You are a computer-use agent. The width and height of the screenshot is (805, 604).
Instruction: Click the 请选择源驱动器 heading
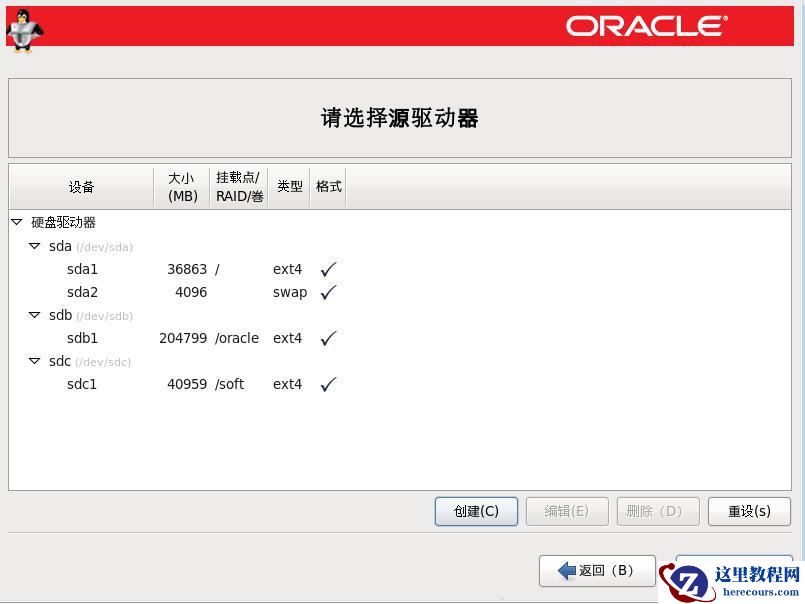click(x=399, y=118)
